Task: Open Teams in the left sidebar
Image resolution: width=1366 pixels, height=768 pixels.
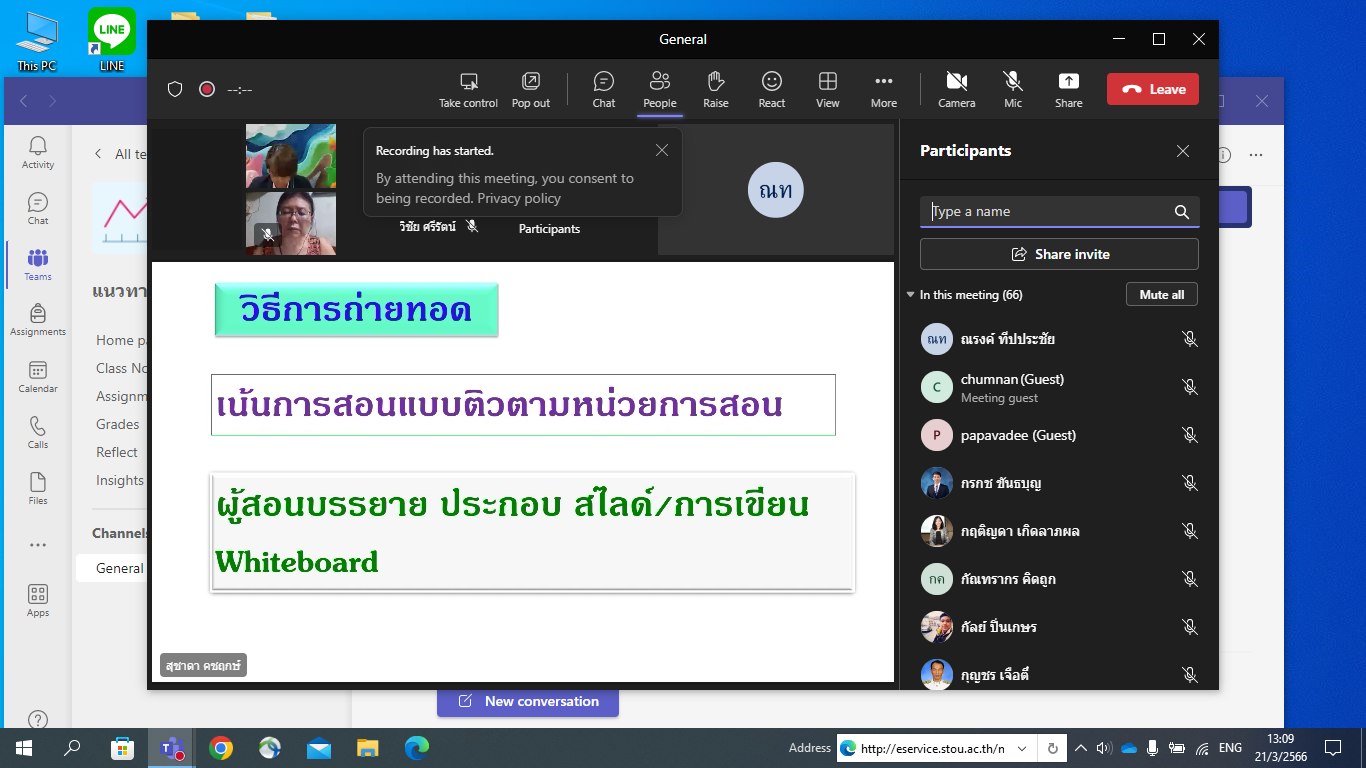Action: 38,265
